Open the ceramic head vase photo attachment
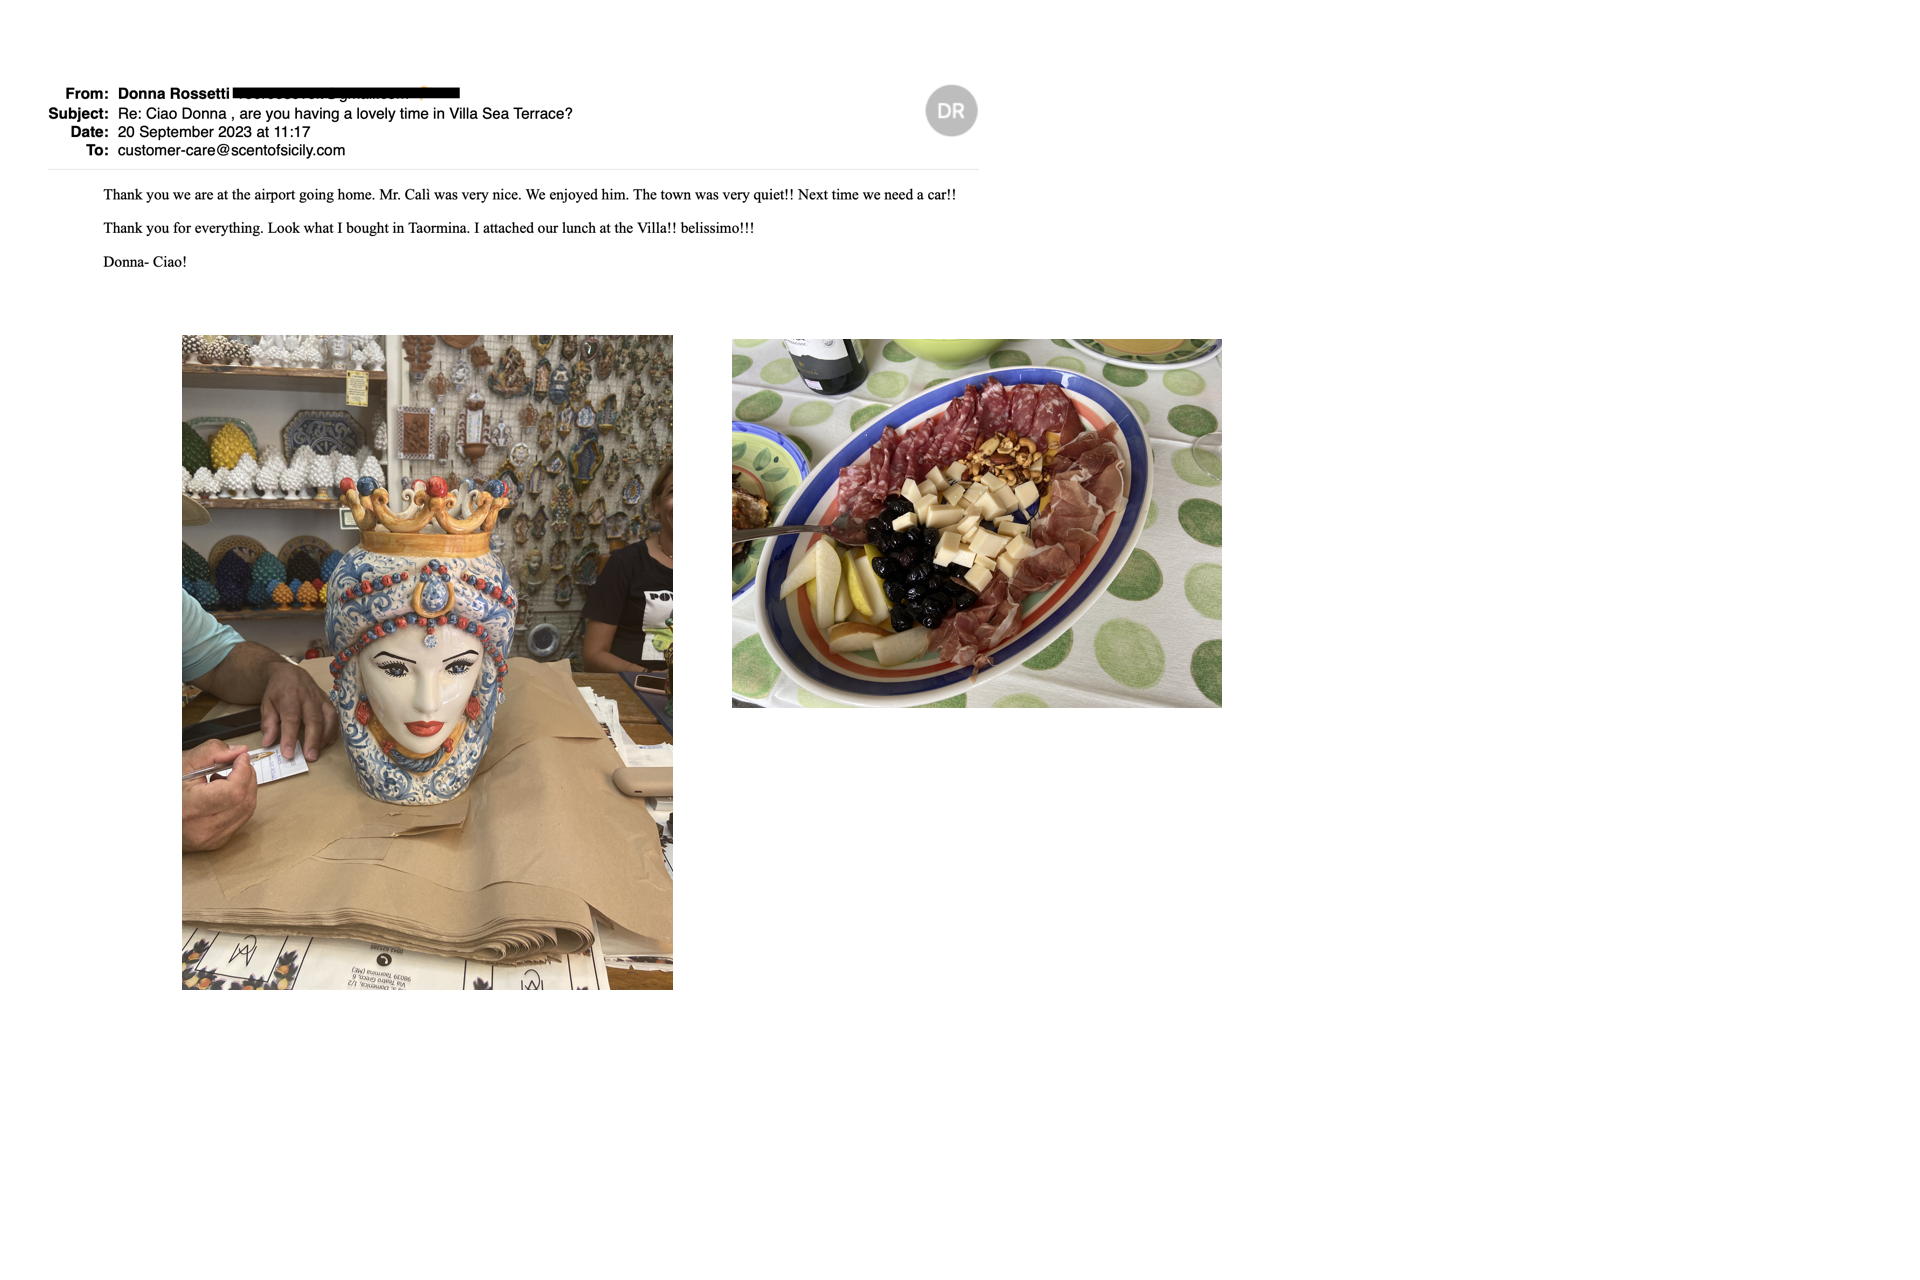This screenshot has height=1280, width=1920. [427, 662]
